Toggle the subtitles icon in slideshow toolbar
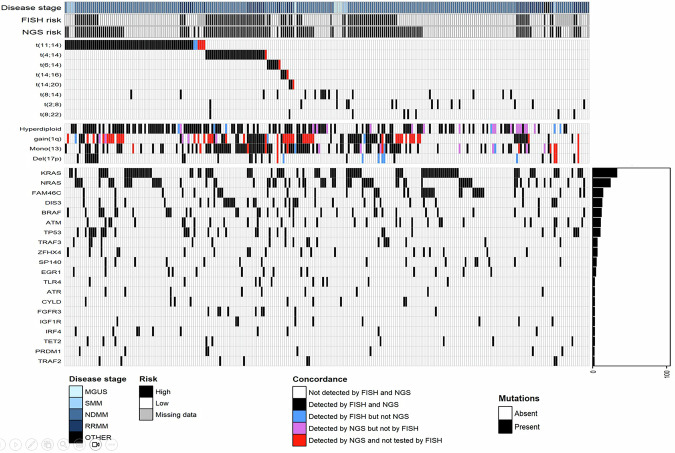This screenshot has height=453, width=675. [x=79, y=444]
